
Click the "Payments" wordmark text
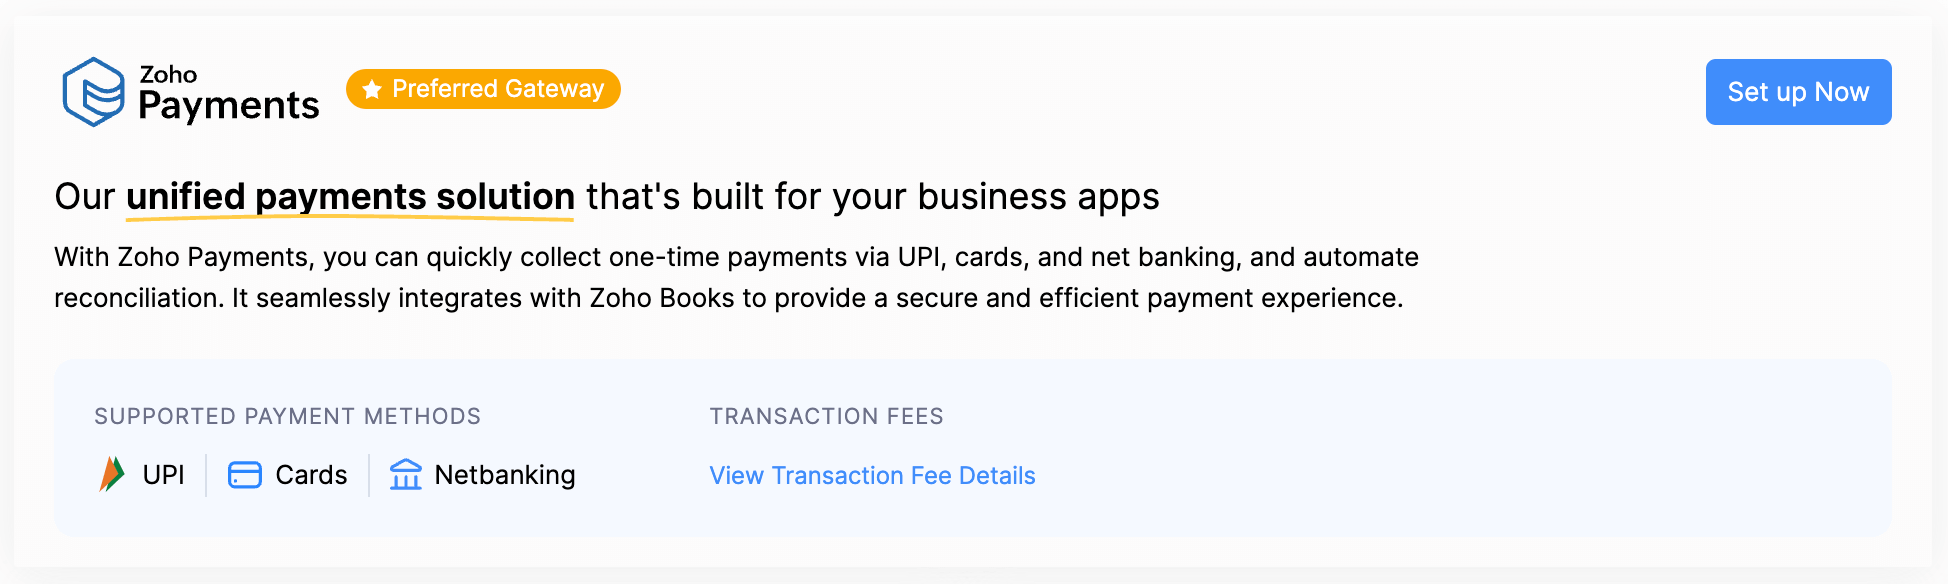pos(229,106)
